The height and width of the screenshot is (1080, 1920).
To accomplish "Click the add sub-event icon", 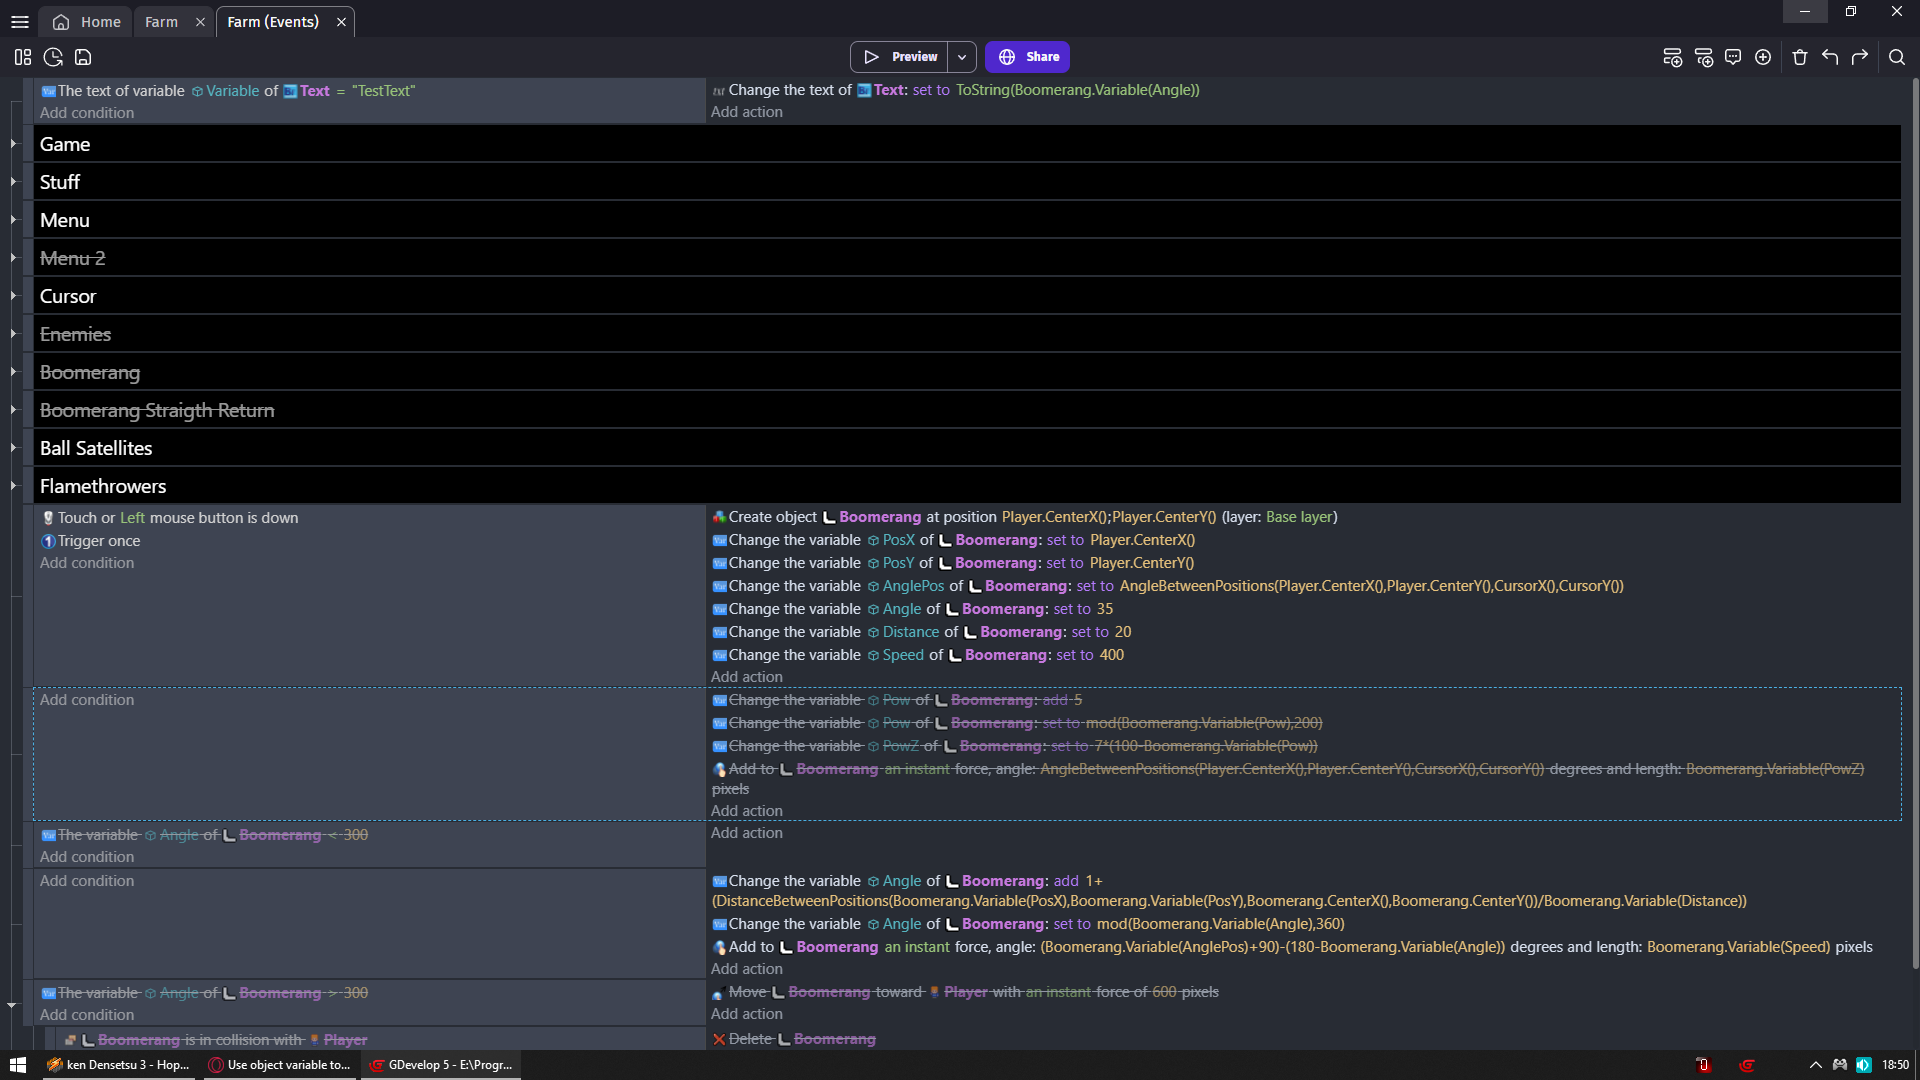I will coord(1704,57).
